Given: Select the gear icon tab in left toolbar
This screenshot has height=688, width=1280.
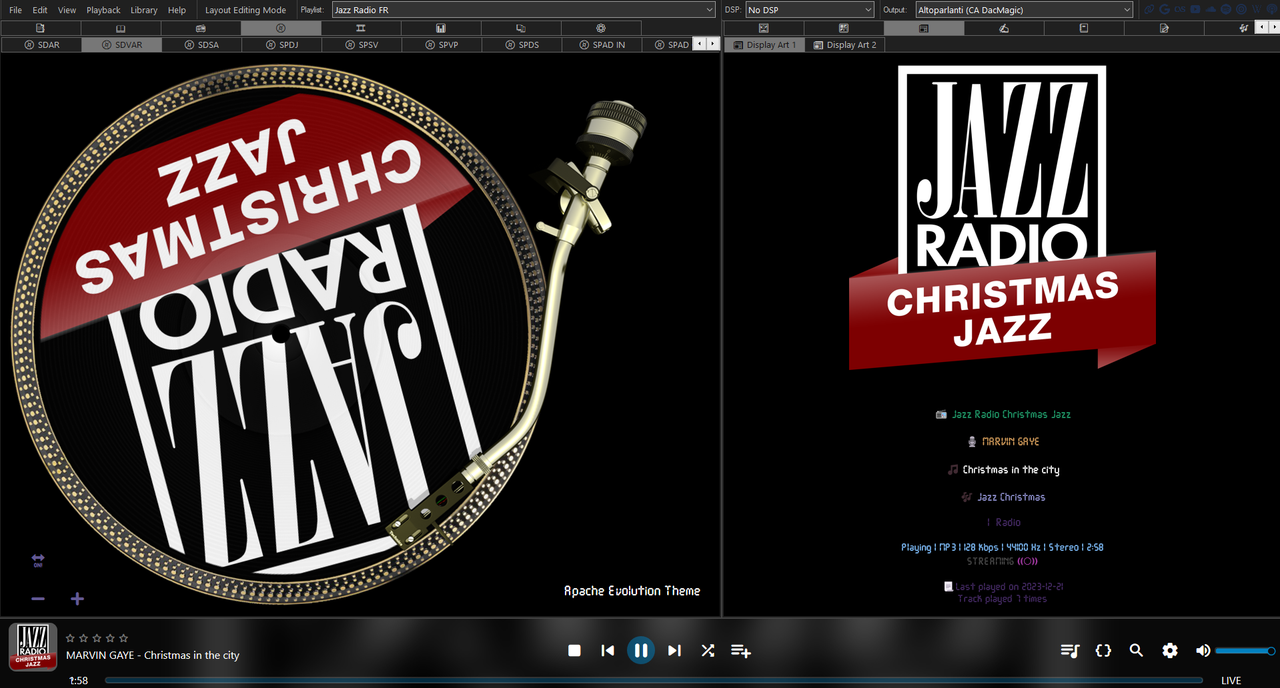Looking at the screenshot, I should tap(600, 28).
